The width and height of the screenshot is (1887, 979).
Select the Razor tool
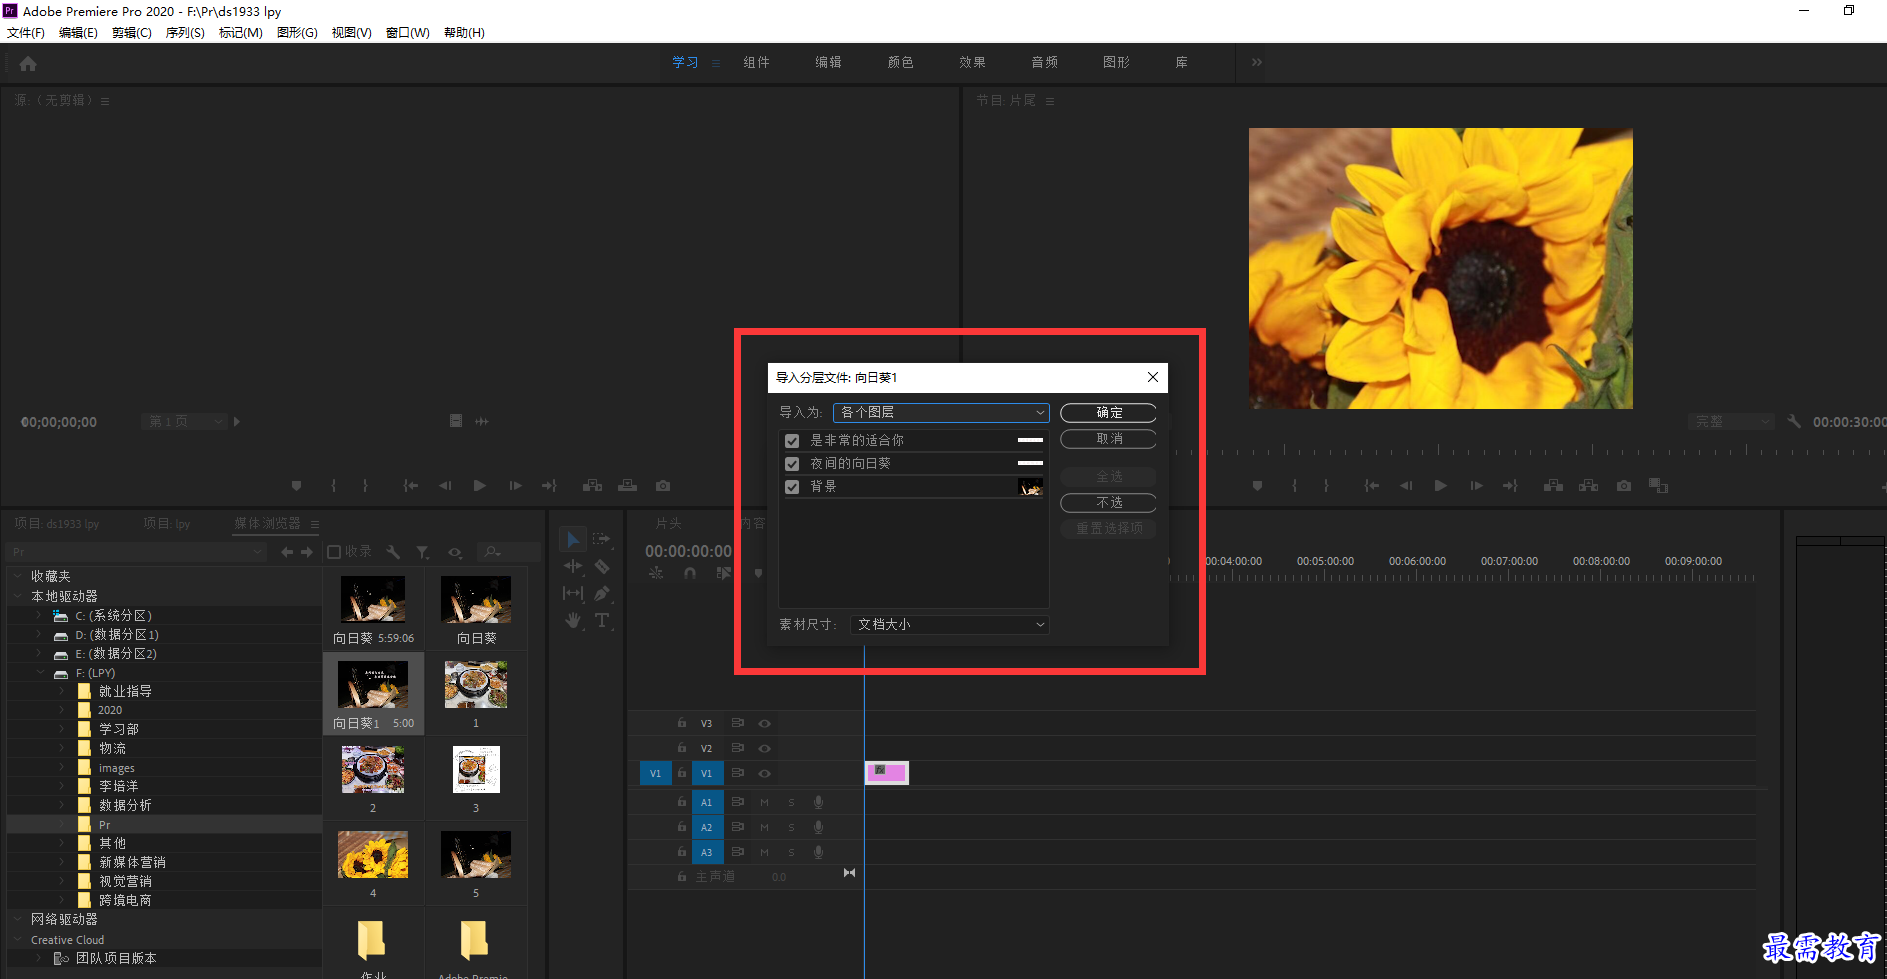(602, 566)
